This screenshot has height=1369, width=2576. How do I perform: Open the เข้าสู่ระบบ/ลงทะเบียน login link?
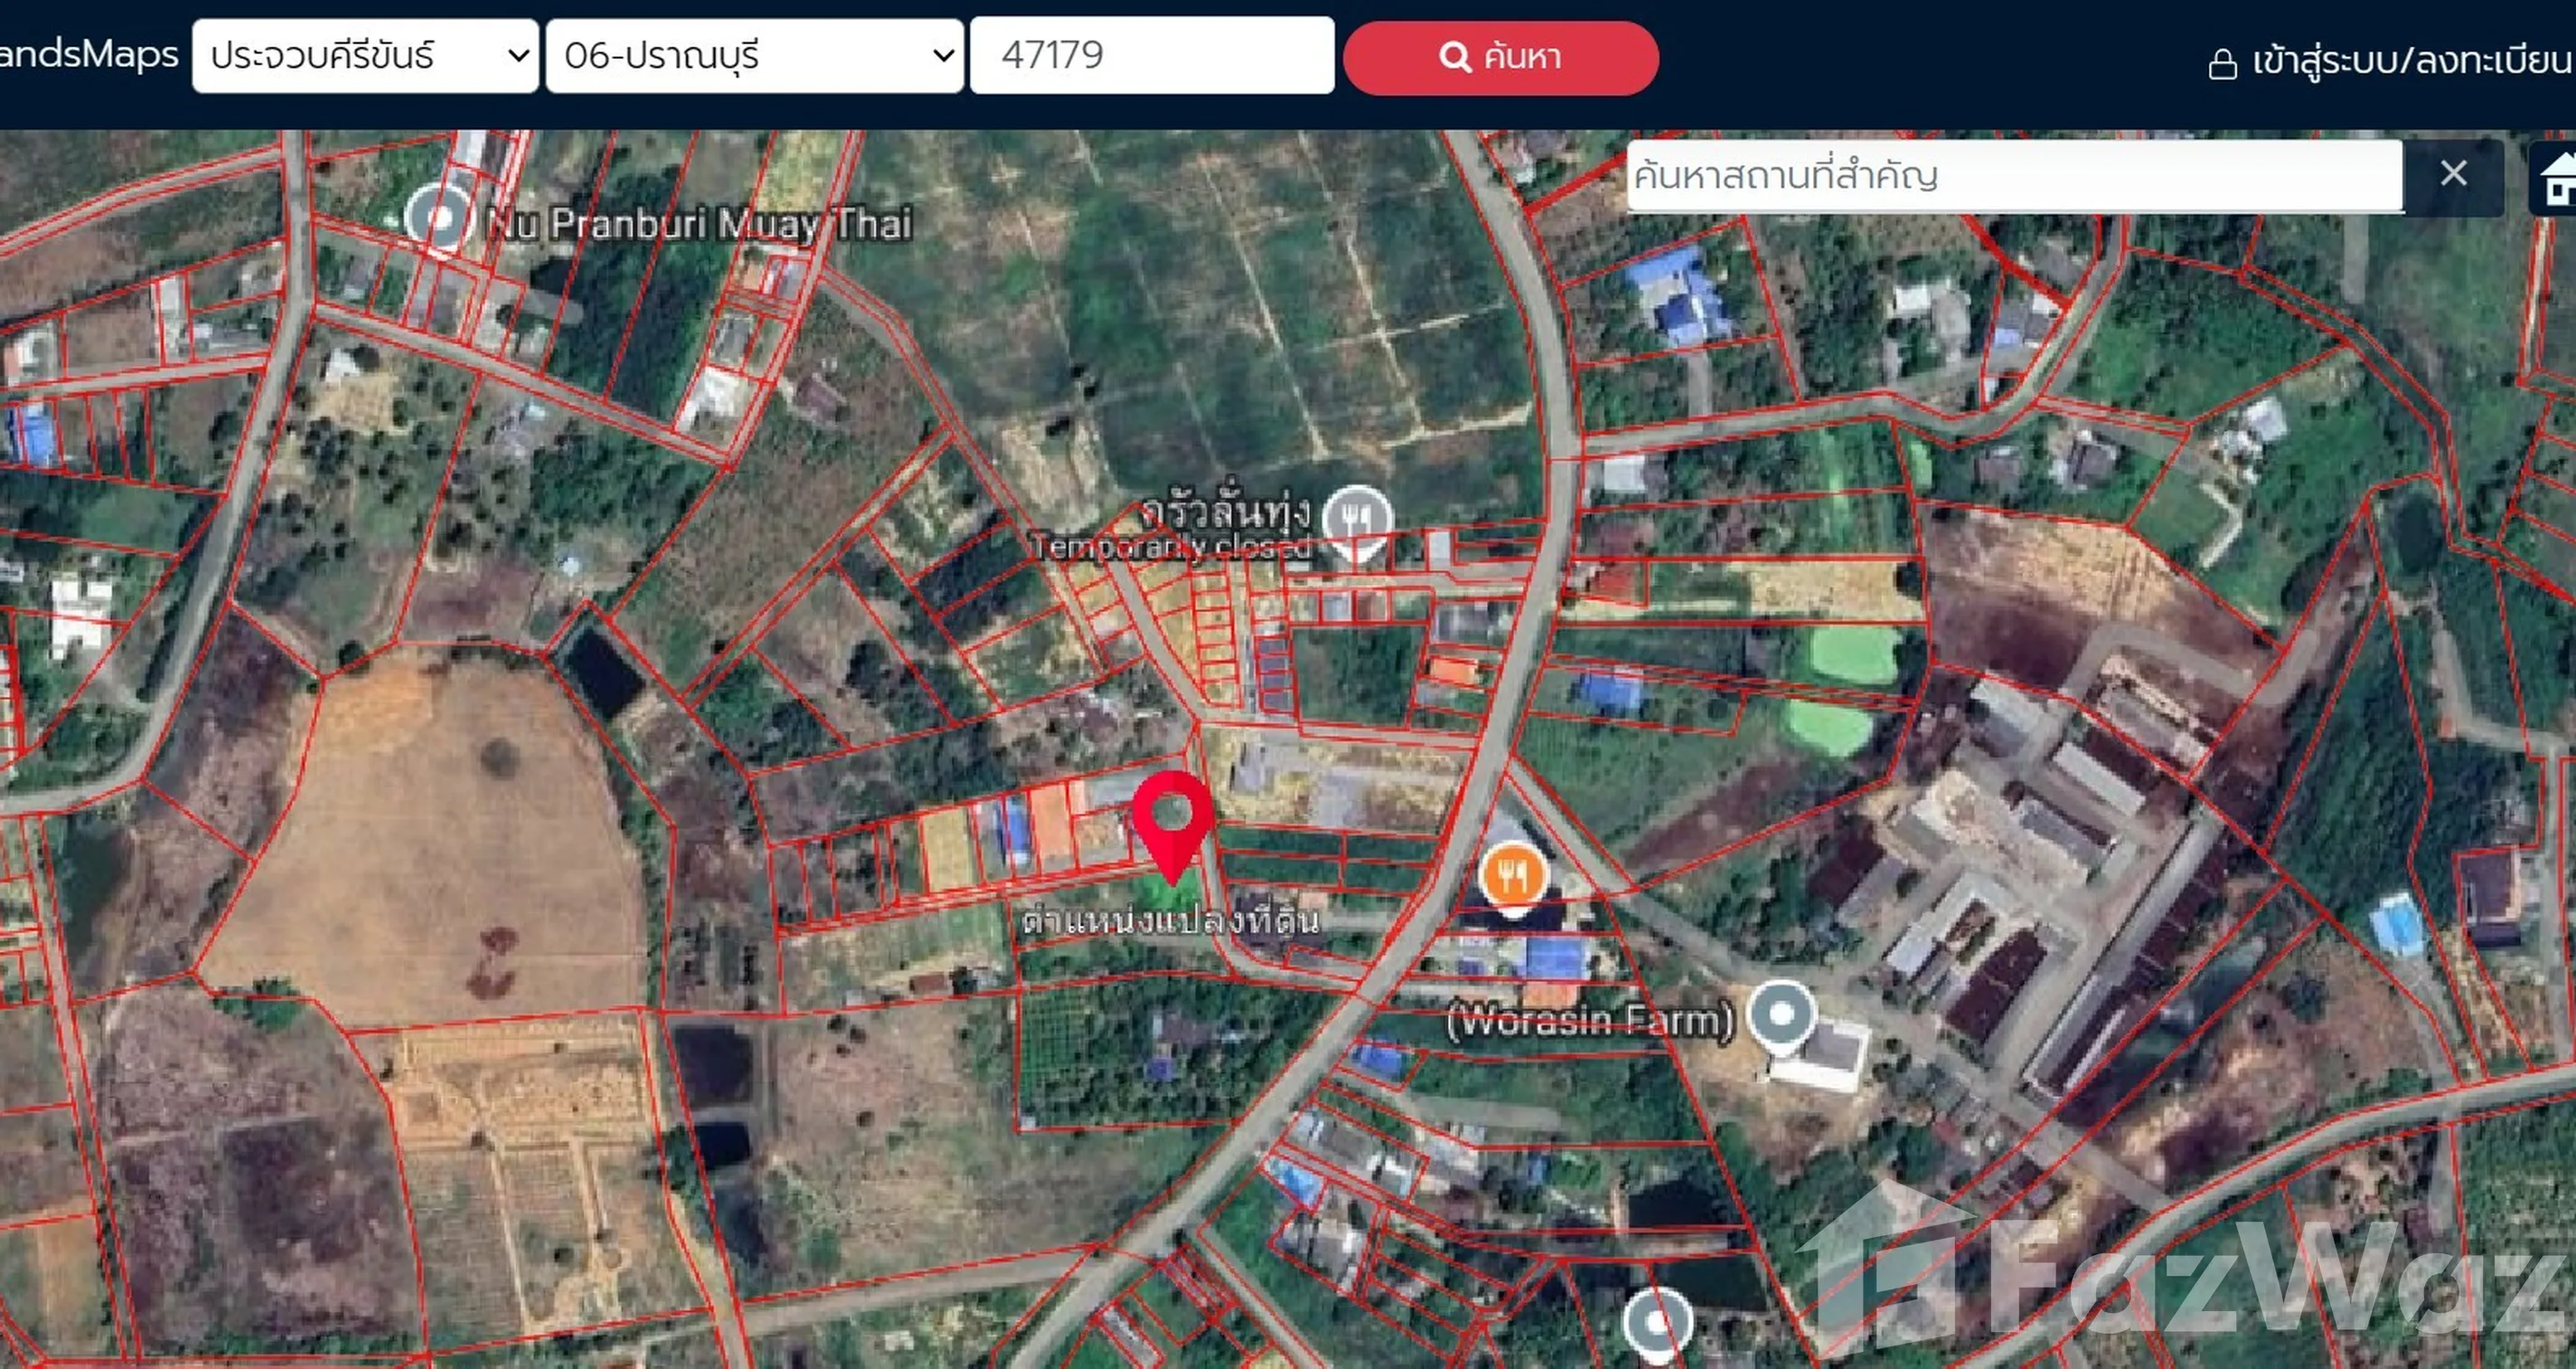coord(2411,62)
